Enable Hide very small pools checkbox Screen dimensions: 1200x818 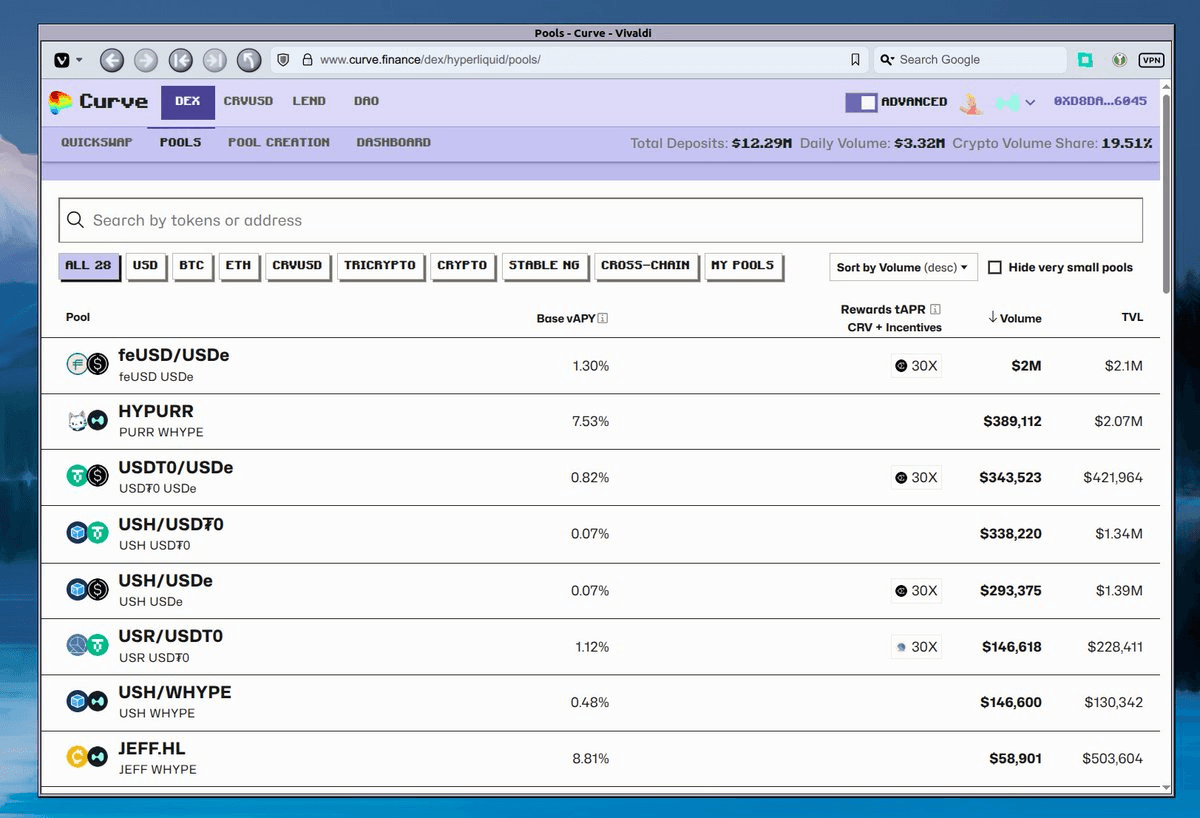pos(995,267)
